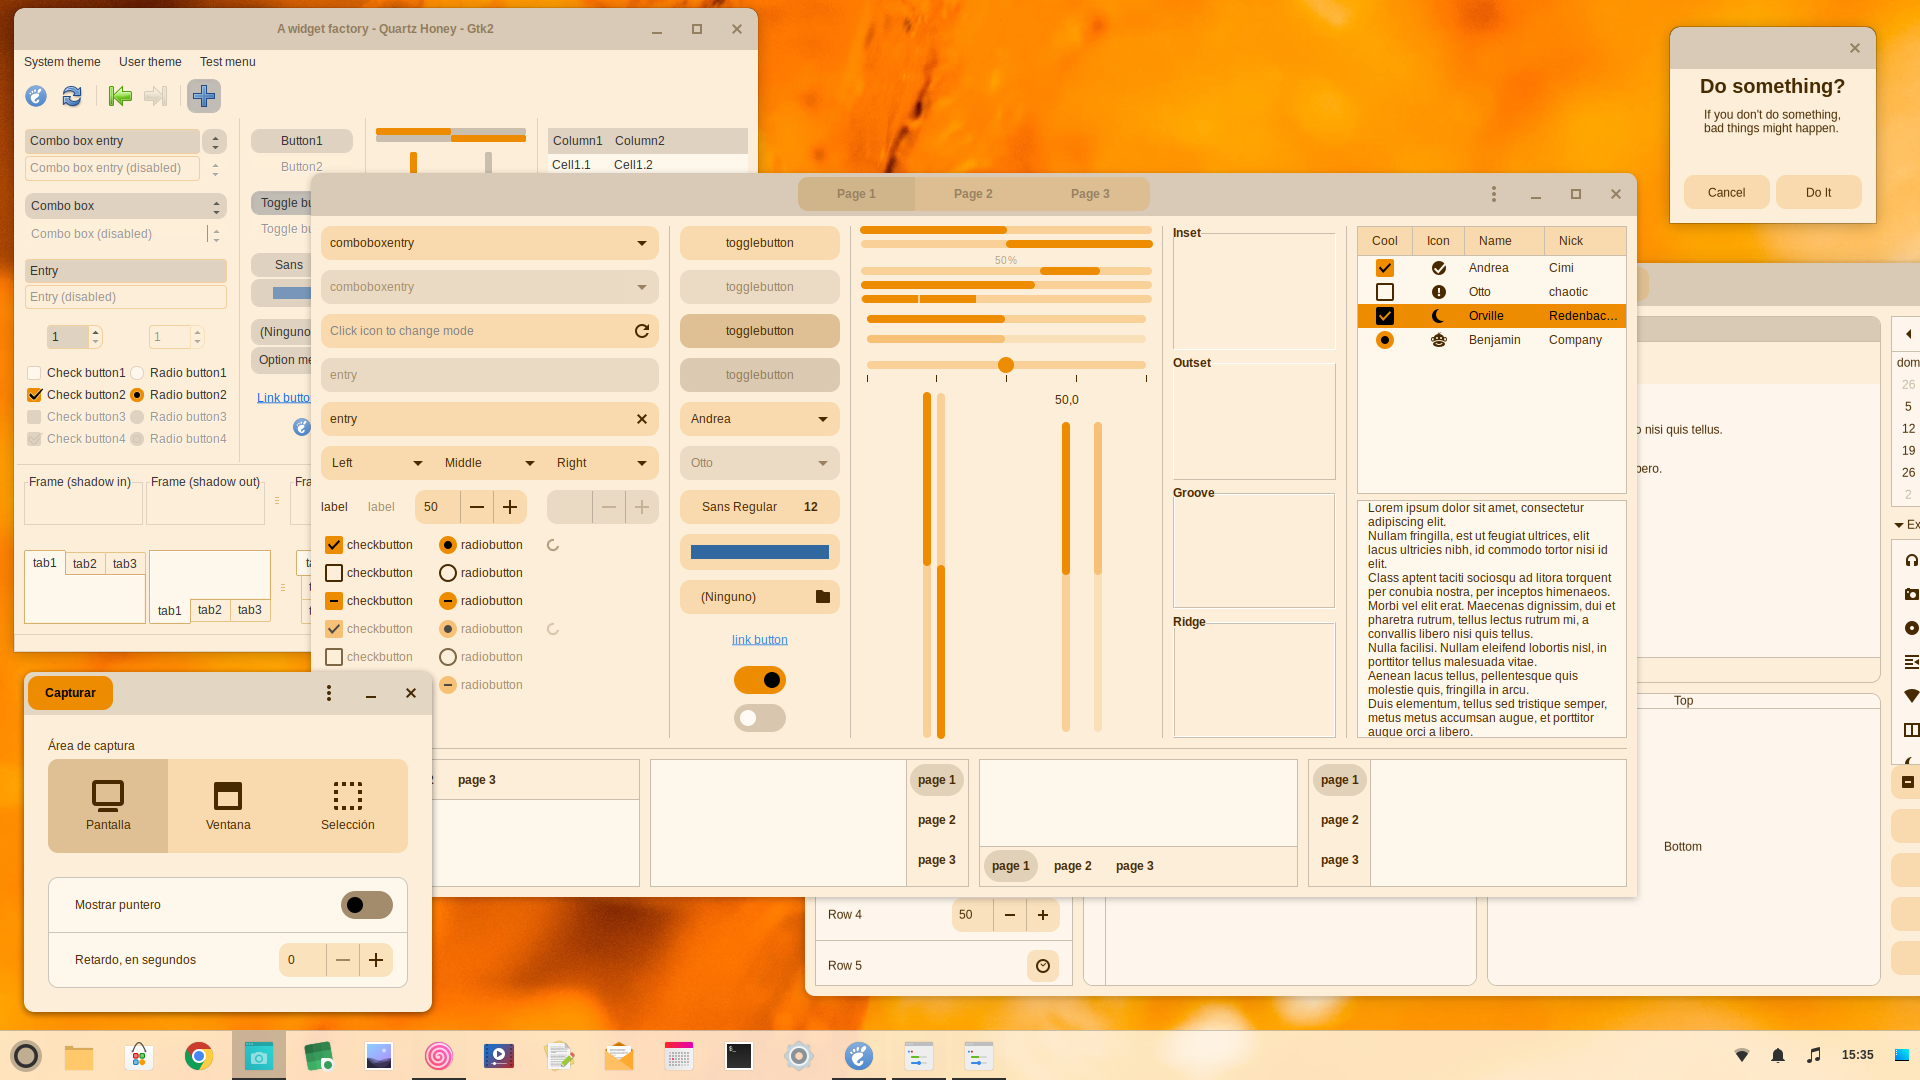The width and height of the screenshot is (1920, 1080).
Task: Click the notification bell in system tray
Action: [x=1778, y=1055]
